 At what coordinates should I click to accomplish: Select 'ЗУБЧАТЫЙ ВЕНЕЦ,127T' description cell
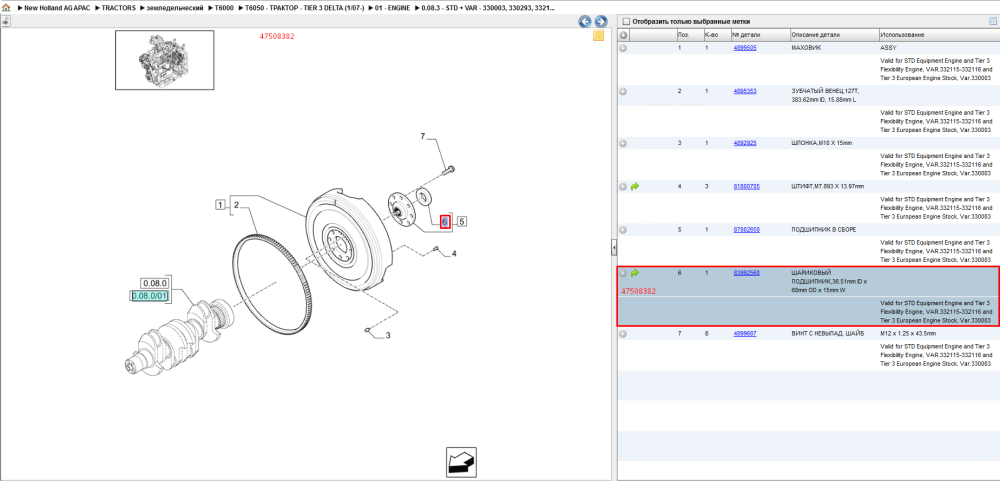point(827,95)
